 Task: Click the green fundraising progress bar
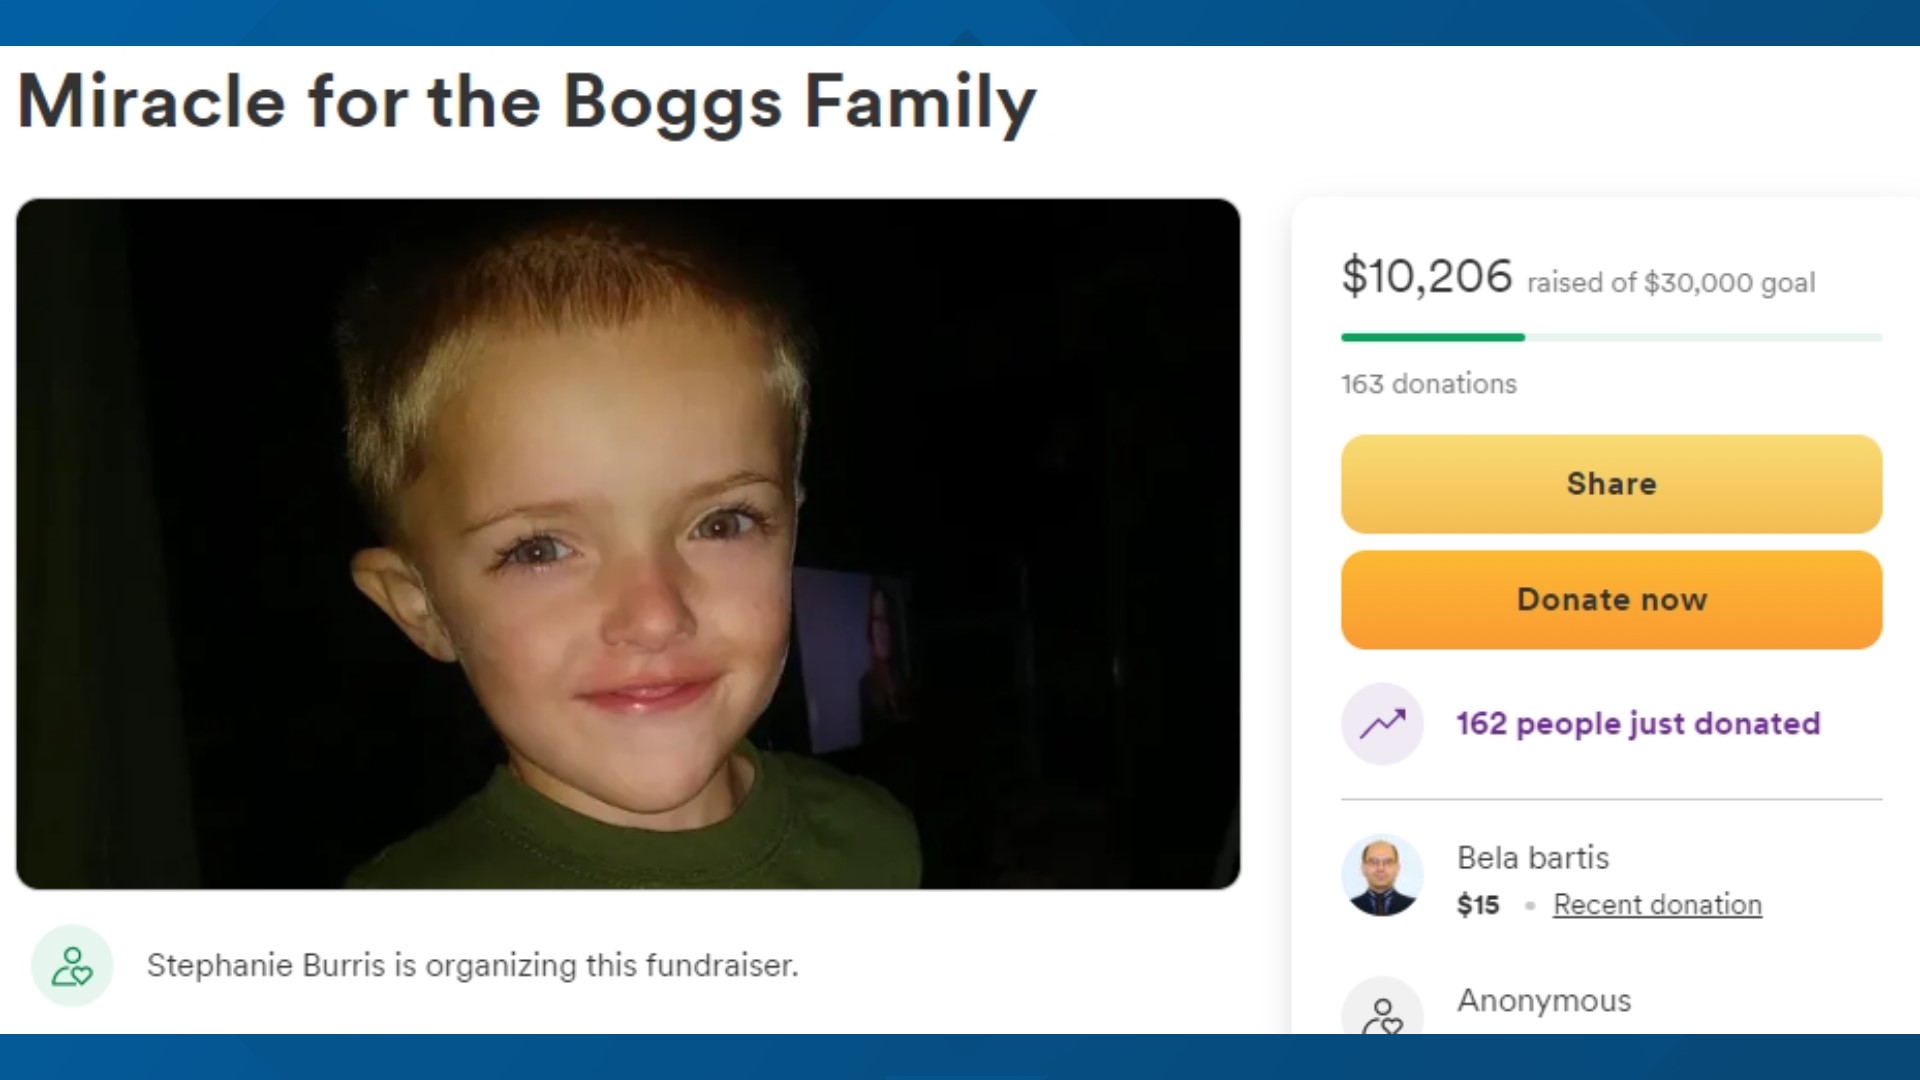(x=1432, y=338)
